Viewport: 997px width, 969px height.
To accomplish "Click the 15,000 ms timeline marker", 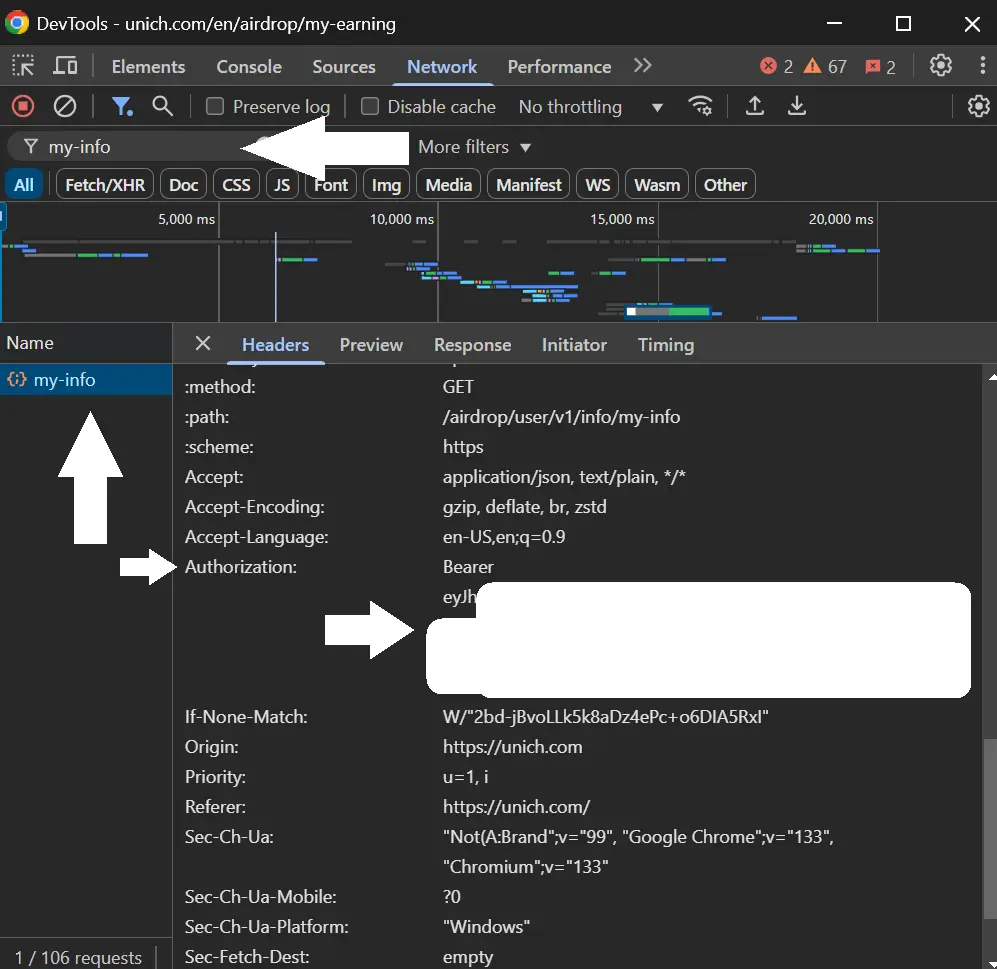I will click(622, 219).
